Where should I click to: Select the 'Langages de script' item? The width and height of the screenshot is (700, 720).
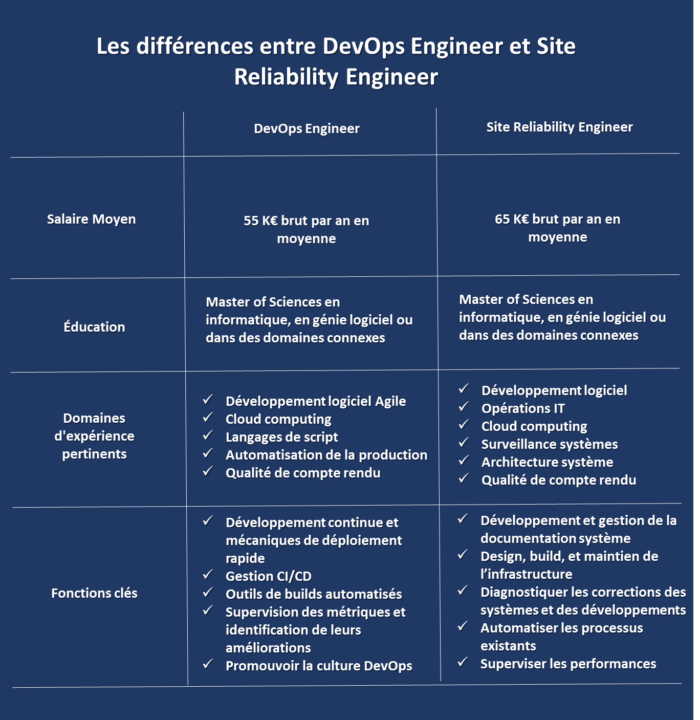(282, 437)
